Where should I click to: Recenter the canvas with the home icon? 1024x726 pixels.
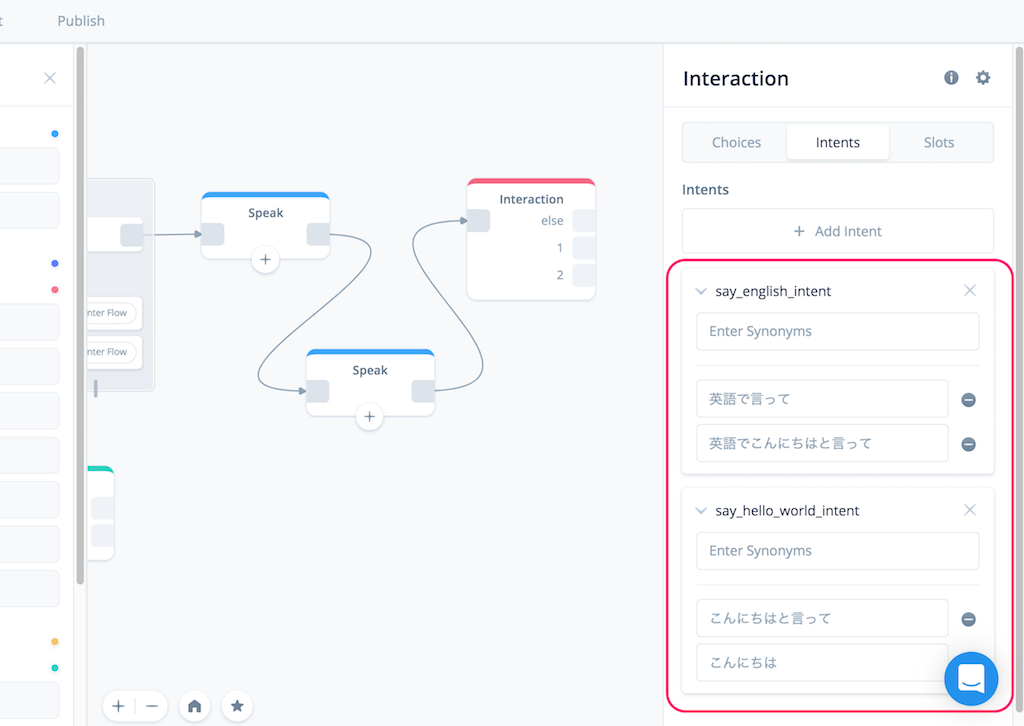194,706
